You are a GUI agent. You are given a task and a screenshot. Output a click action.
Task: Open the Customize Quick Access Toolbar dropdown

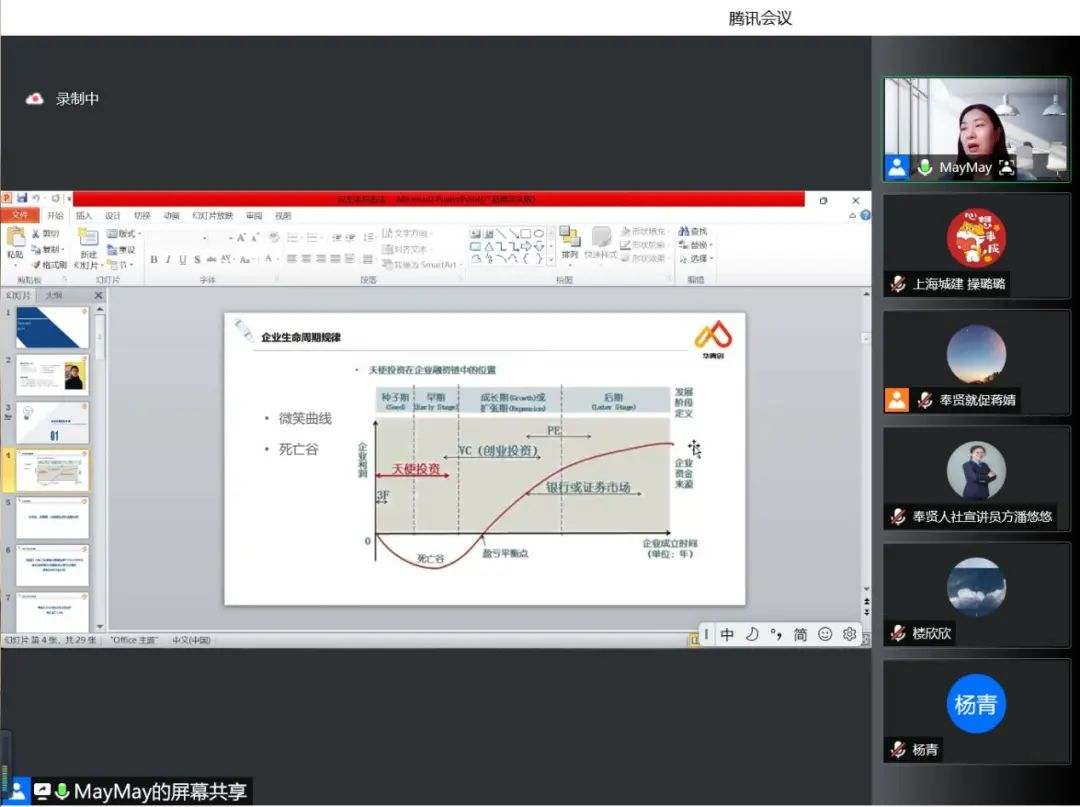pos(68,199)
